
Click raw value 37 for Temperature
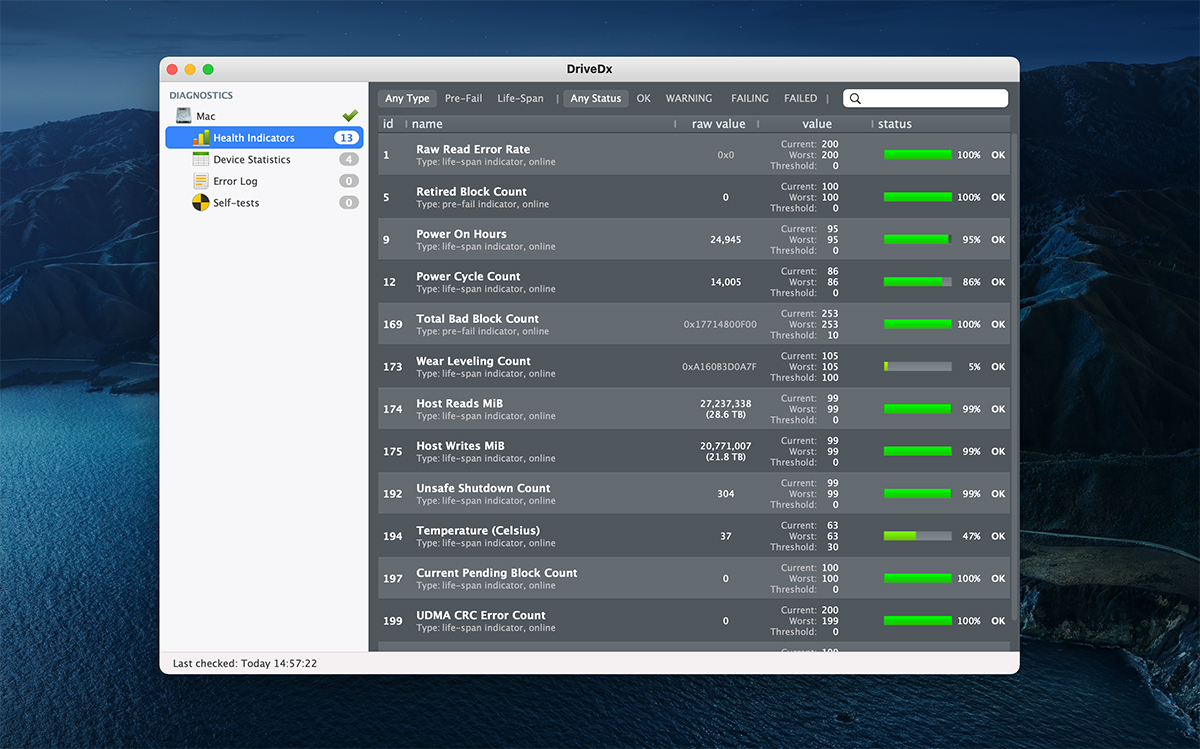coord(726,536)
